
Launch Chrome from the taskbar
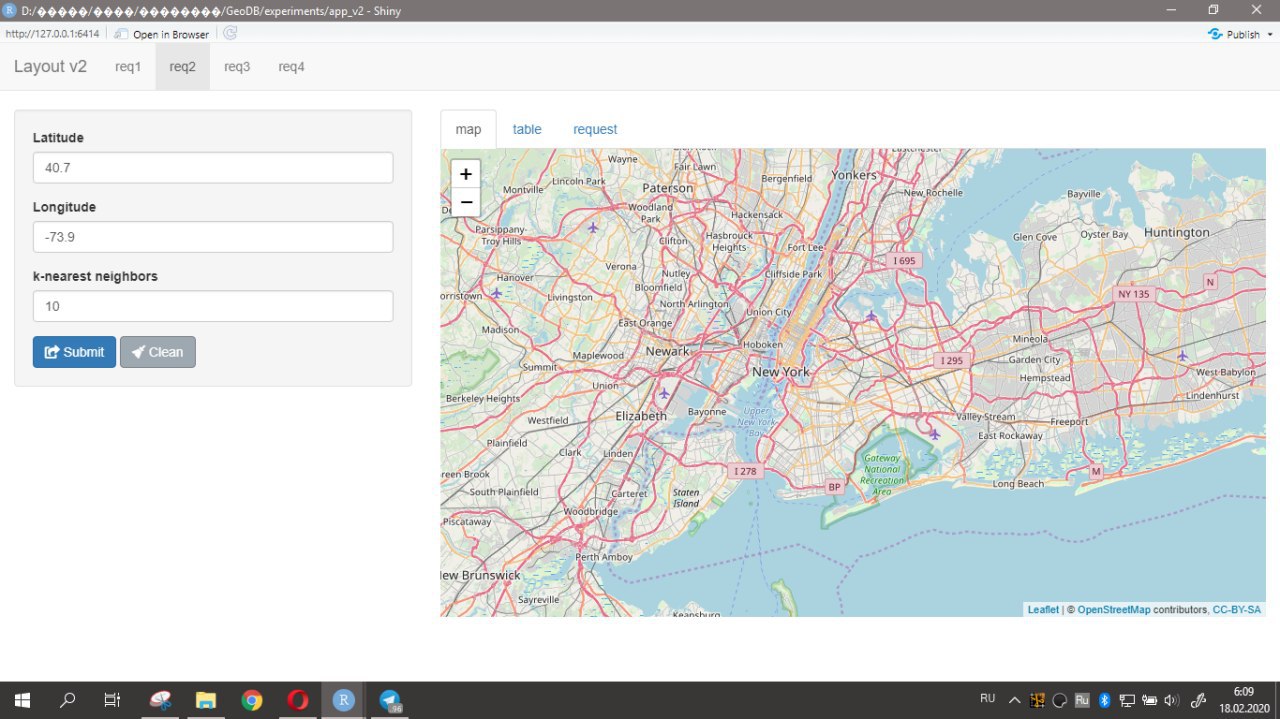(251, 700)
